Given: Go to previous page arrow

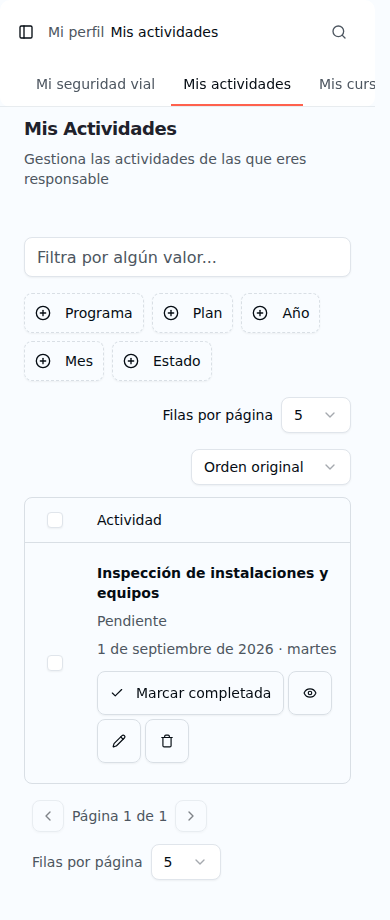Looking at the screenshot, I should (x=48, y=816).
